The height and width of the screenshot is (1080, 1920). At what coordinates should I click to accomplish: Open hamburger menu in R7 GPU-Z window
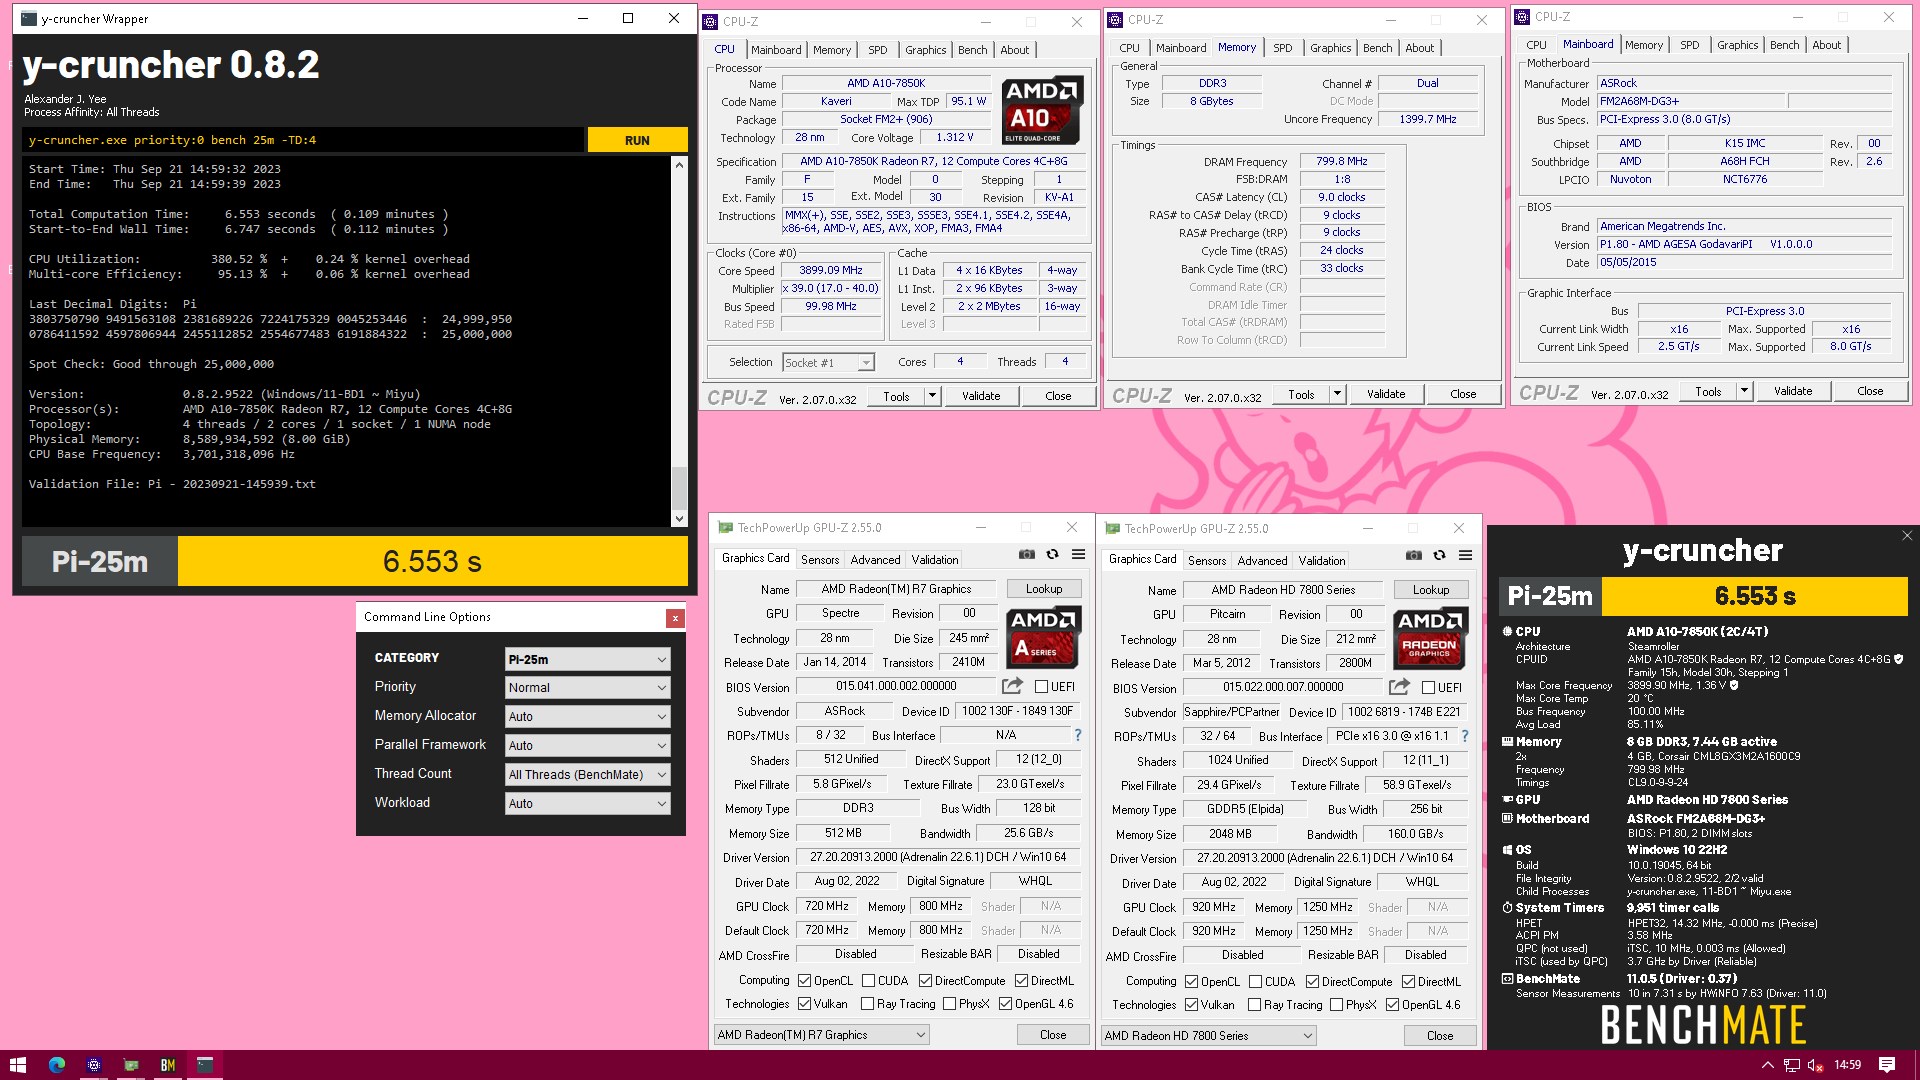(x=1079, y=555)
